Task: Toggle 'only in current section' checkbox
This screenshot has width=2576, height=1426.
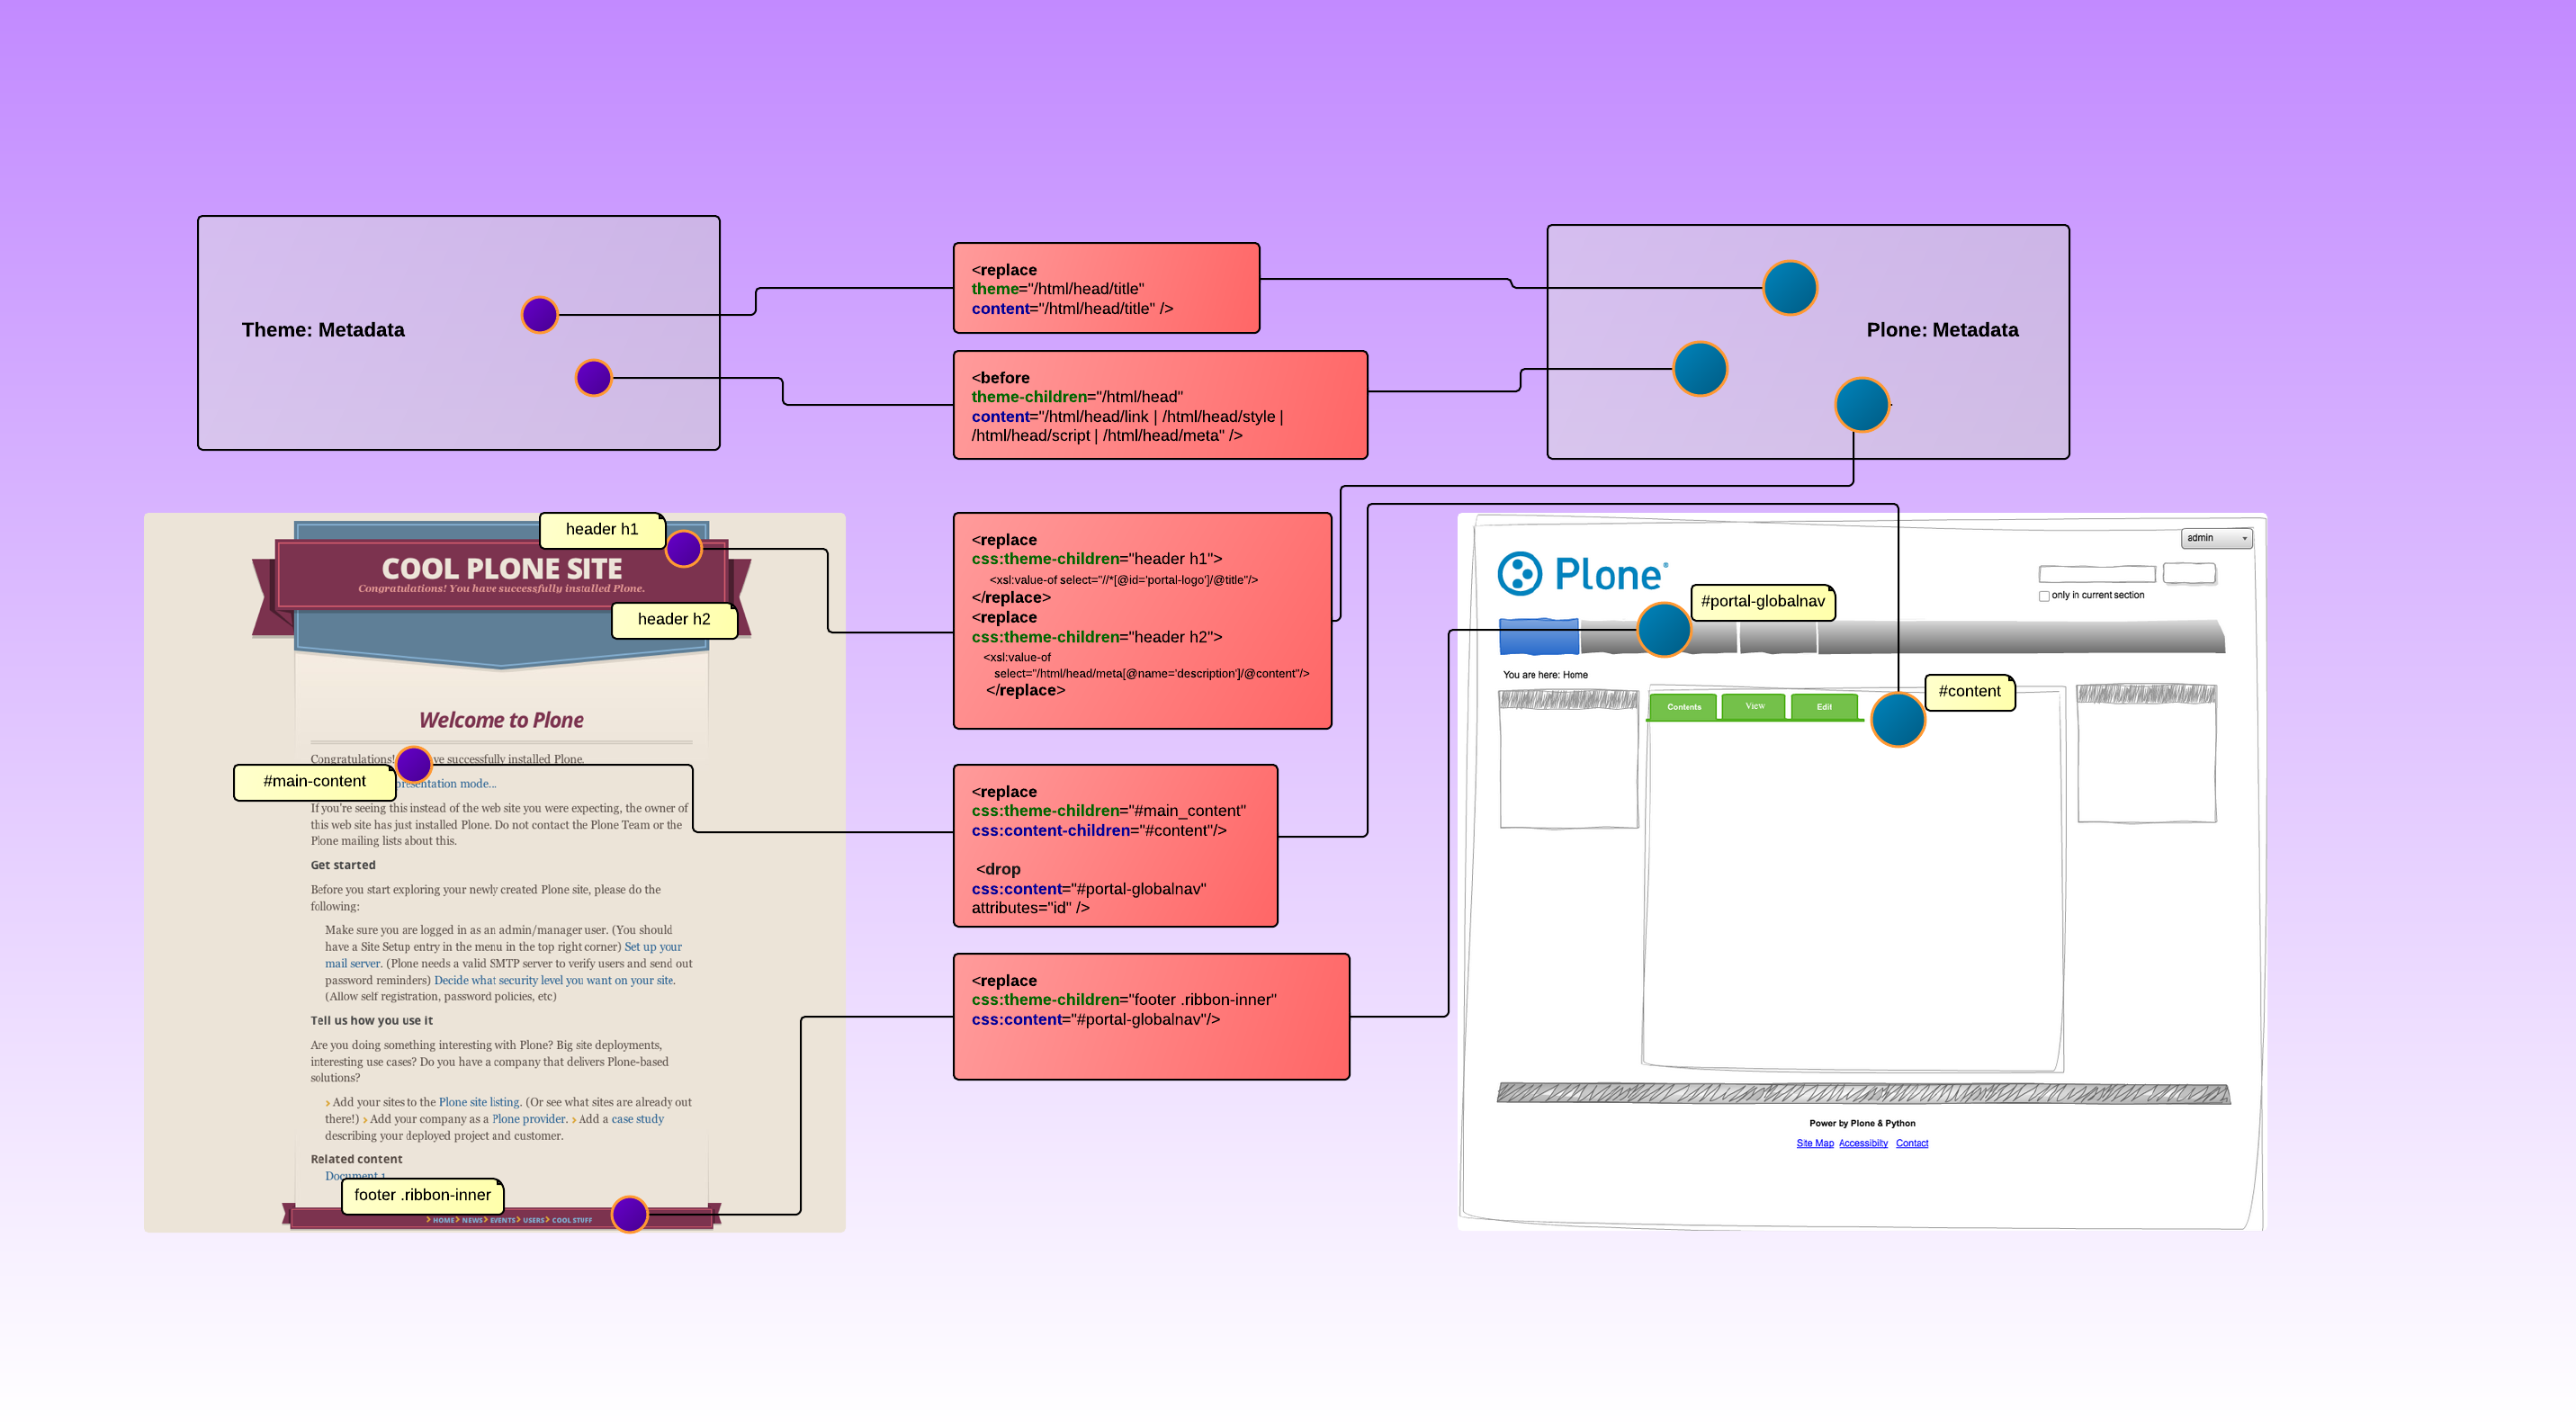Action: [x=2044, y=596]
